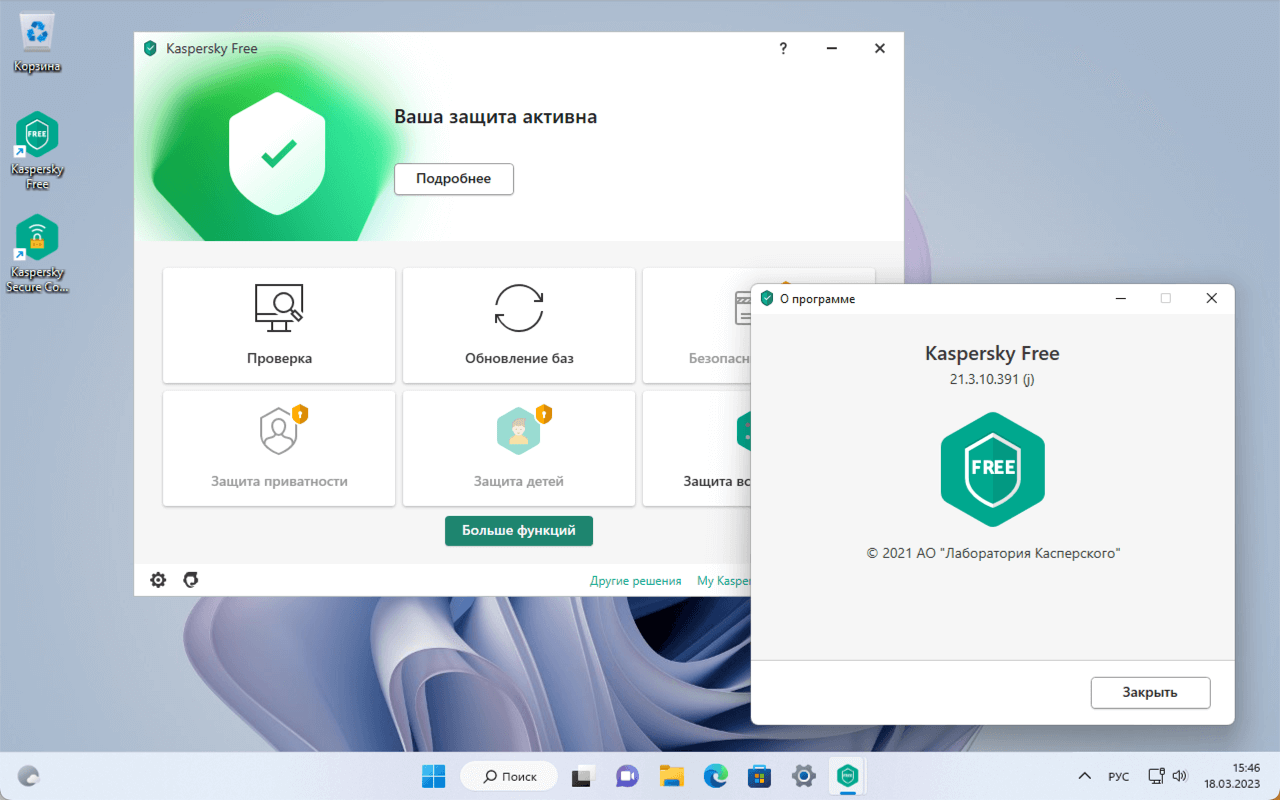Viewport: 1280px width, 800px height.
Task: Open the Защита приватности tile
Action: (x=279, y=448)
